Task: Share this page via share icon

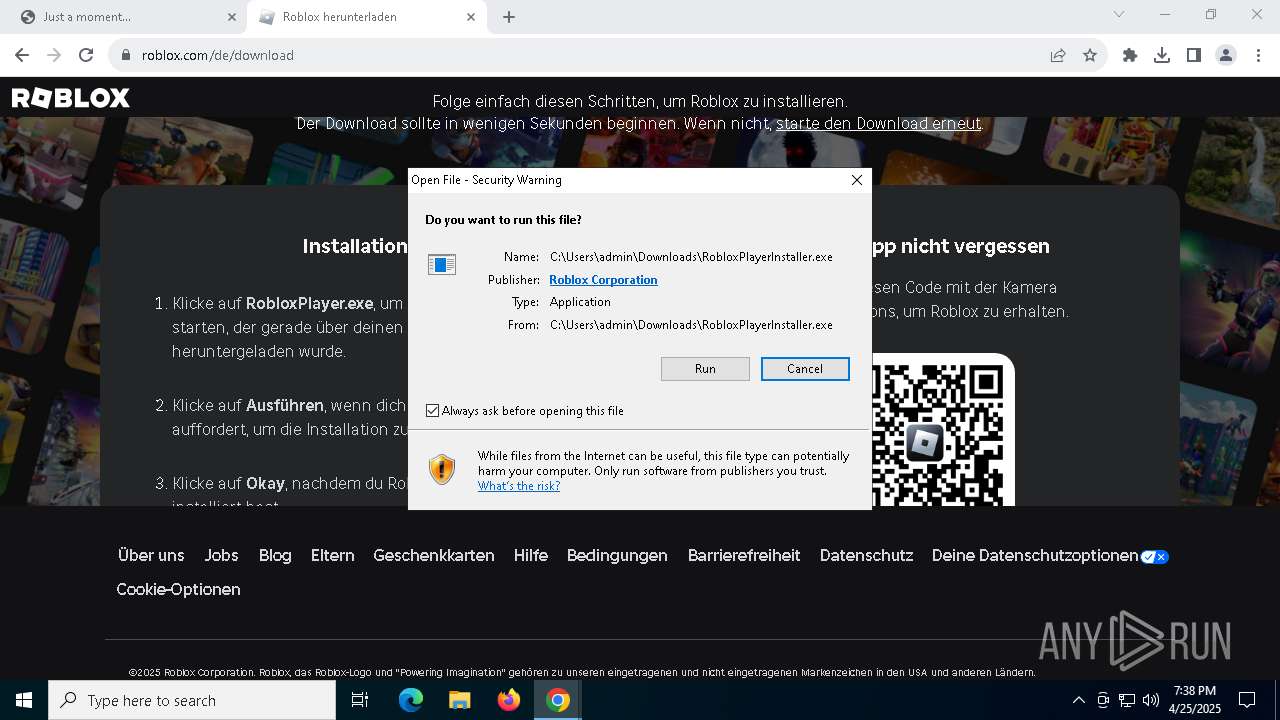Action: coord(1058,55)
